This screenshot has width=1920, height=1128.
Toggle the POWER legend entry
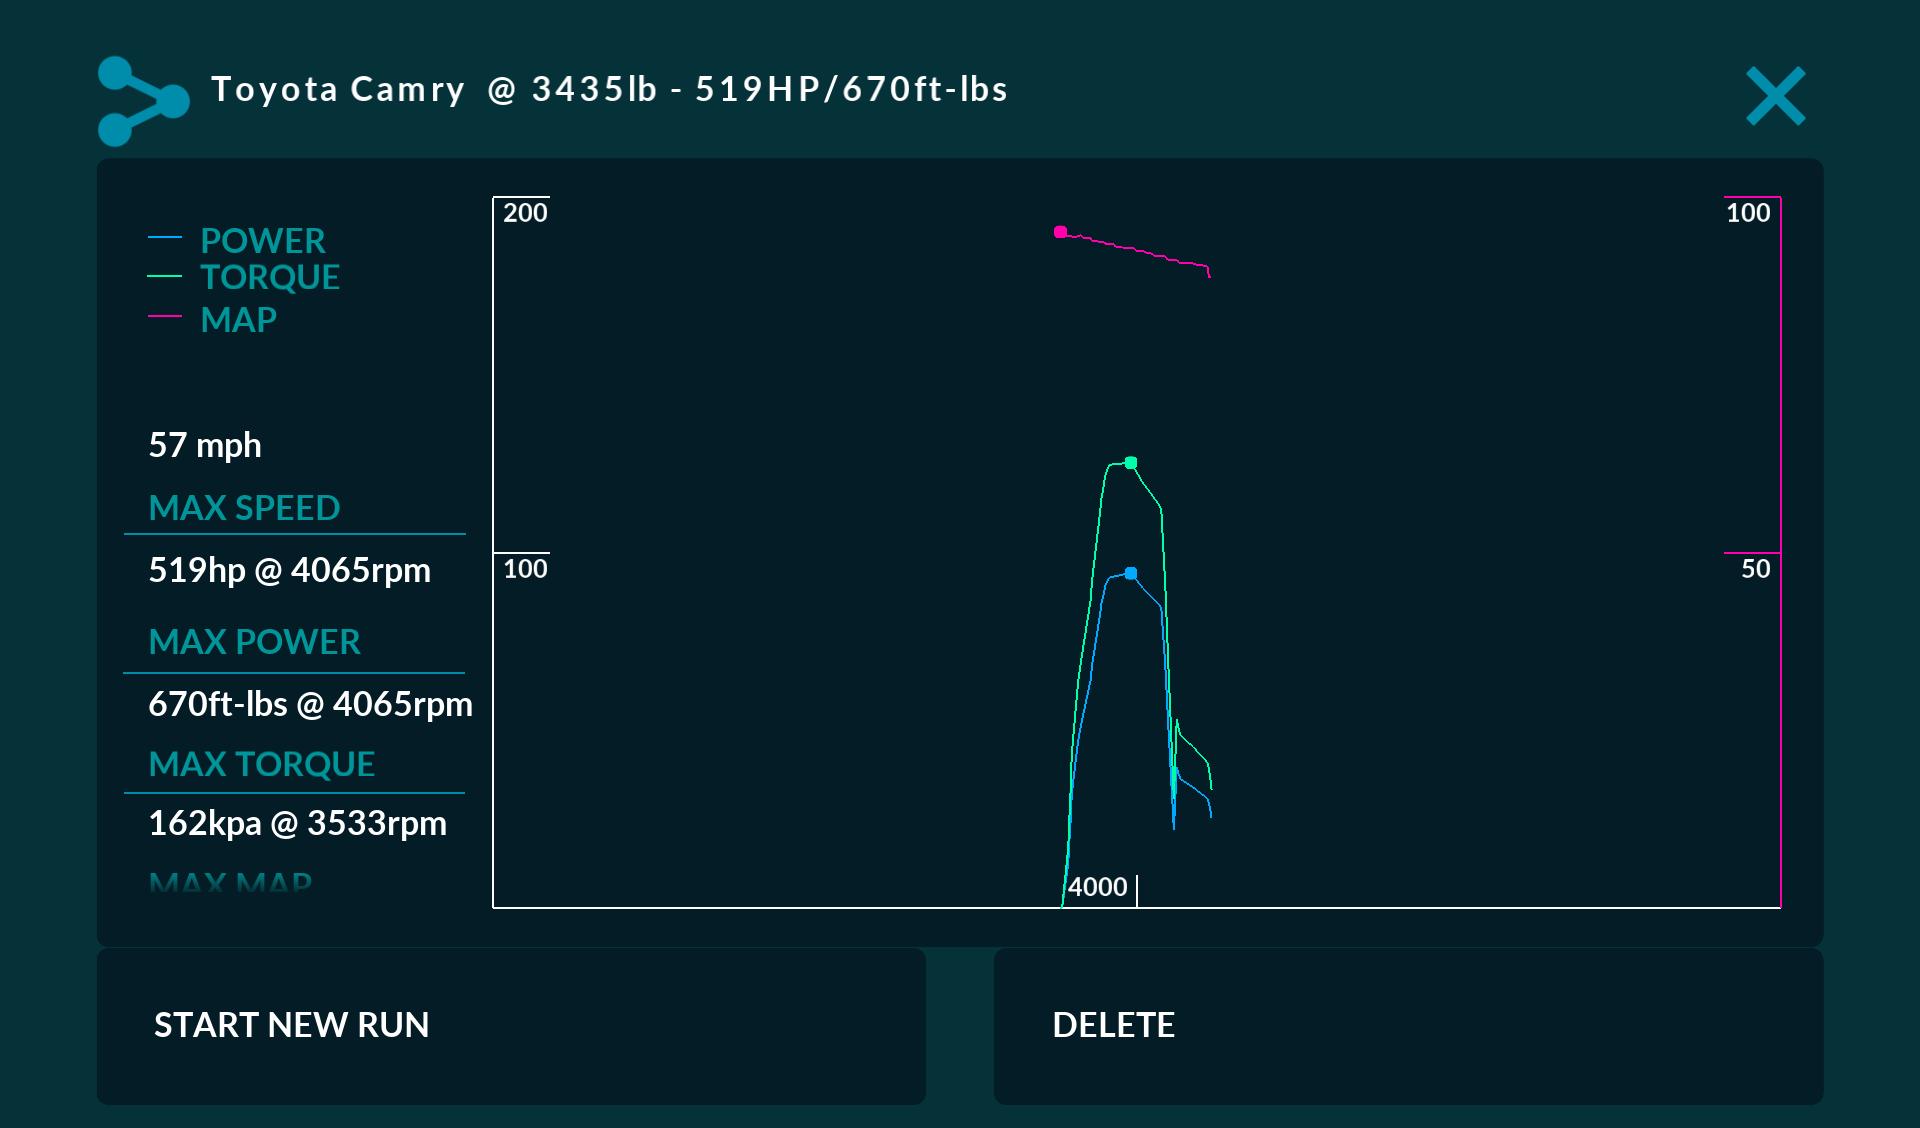(263, 240)
